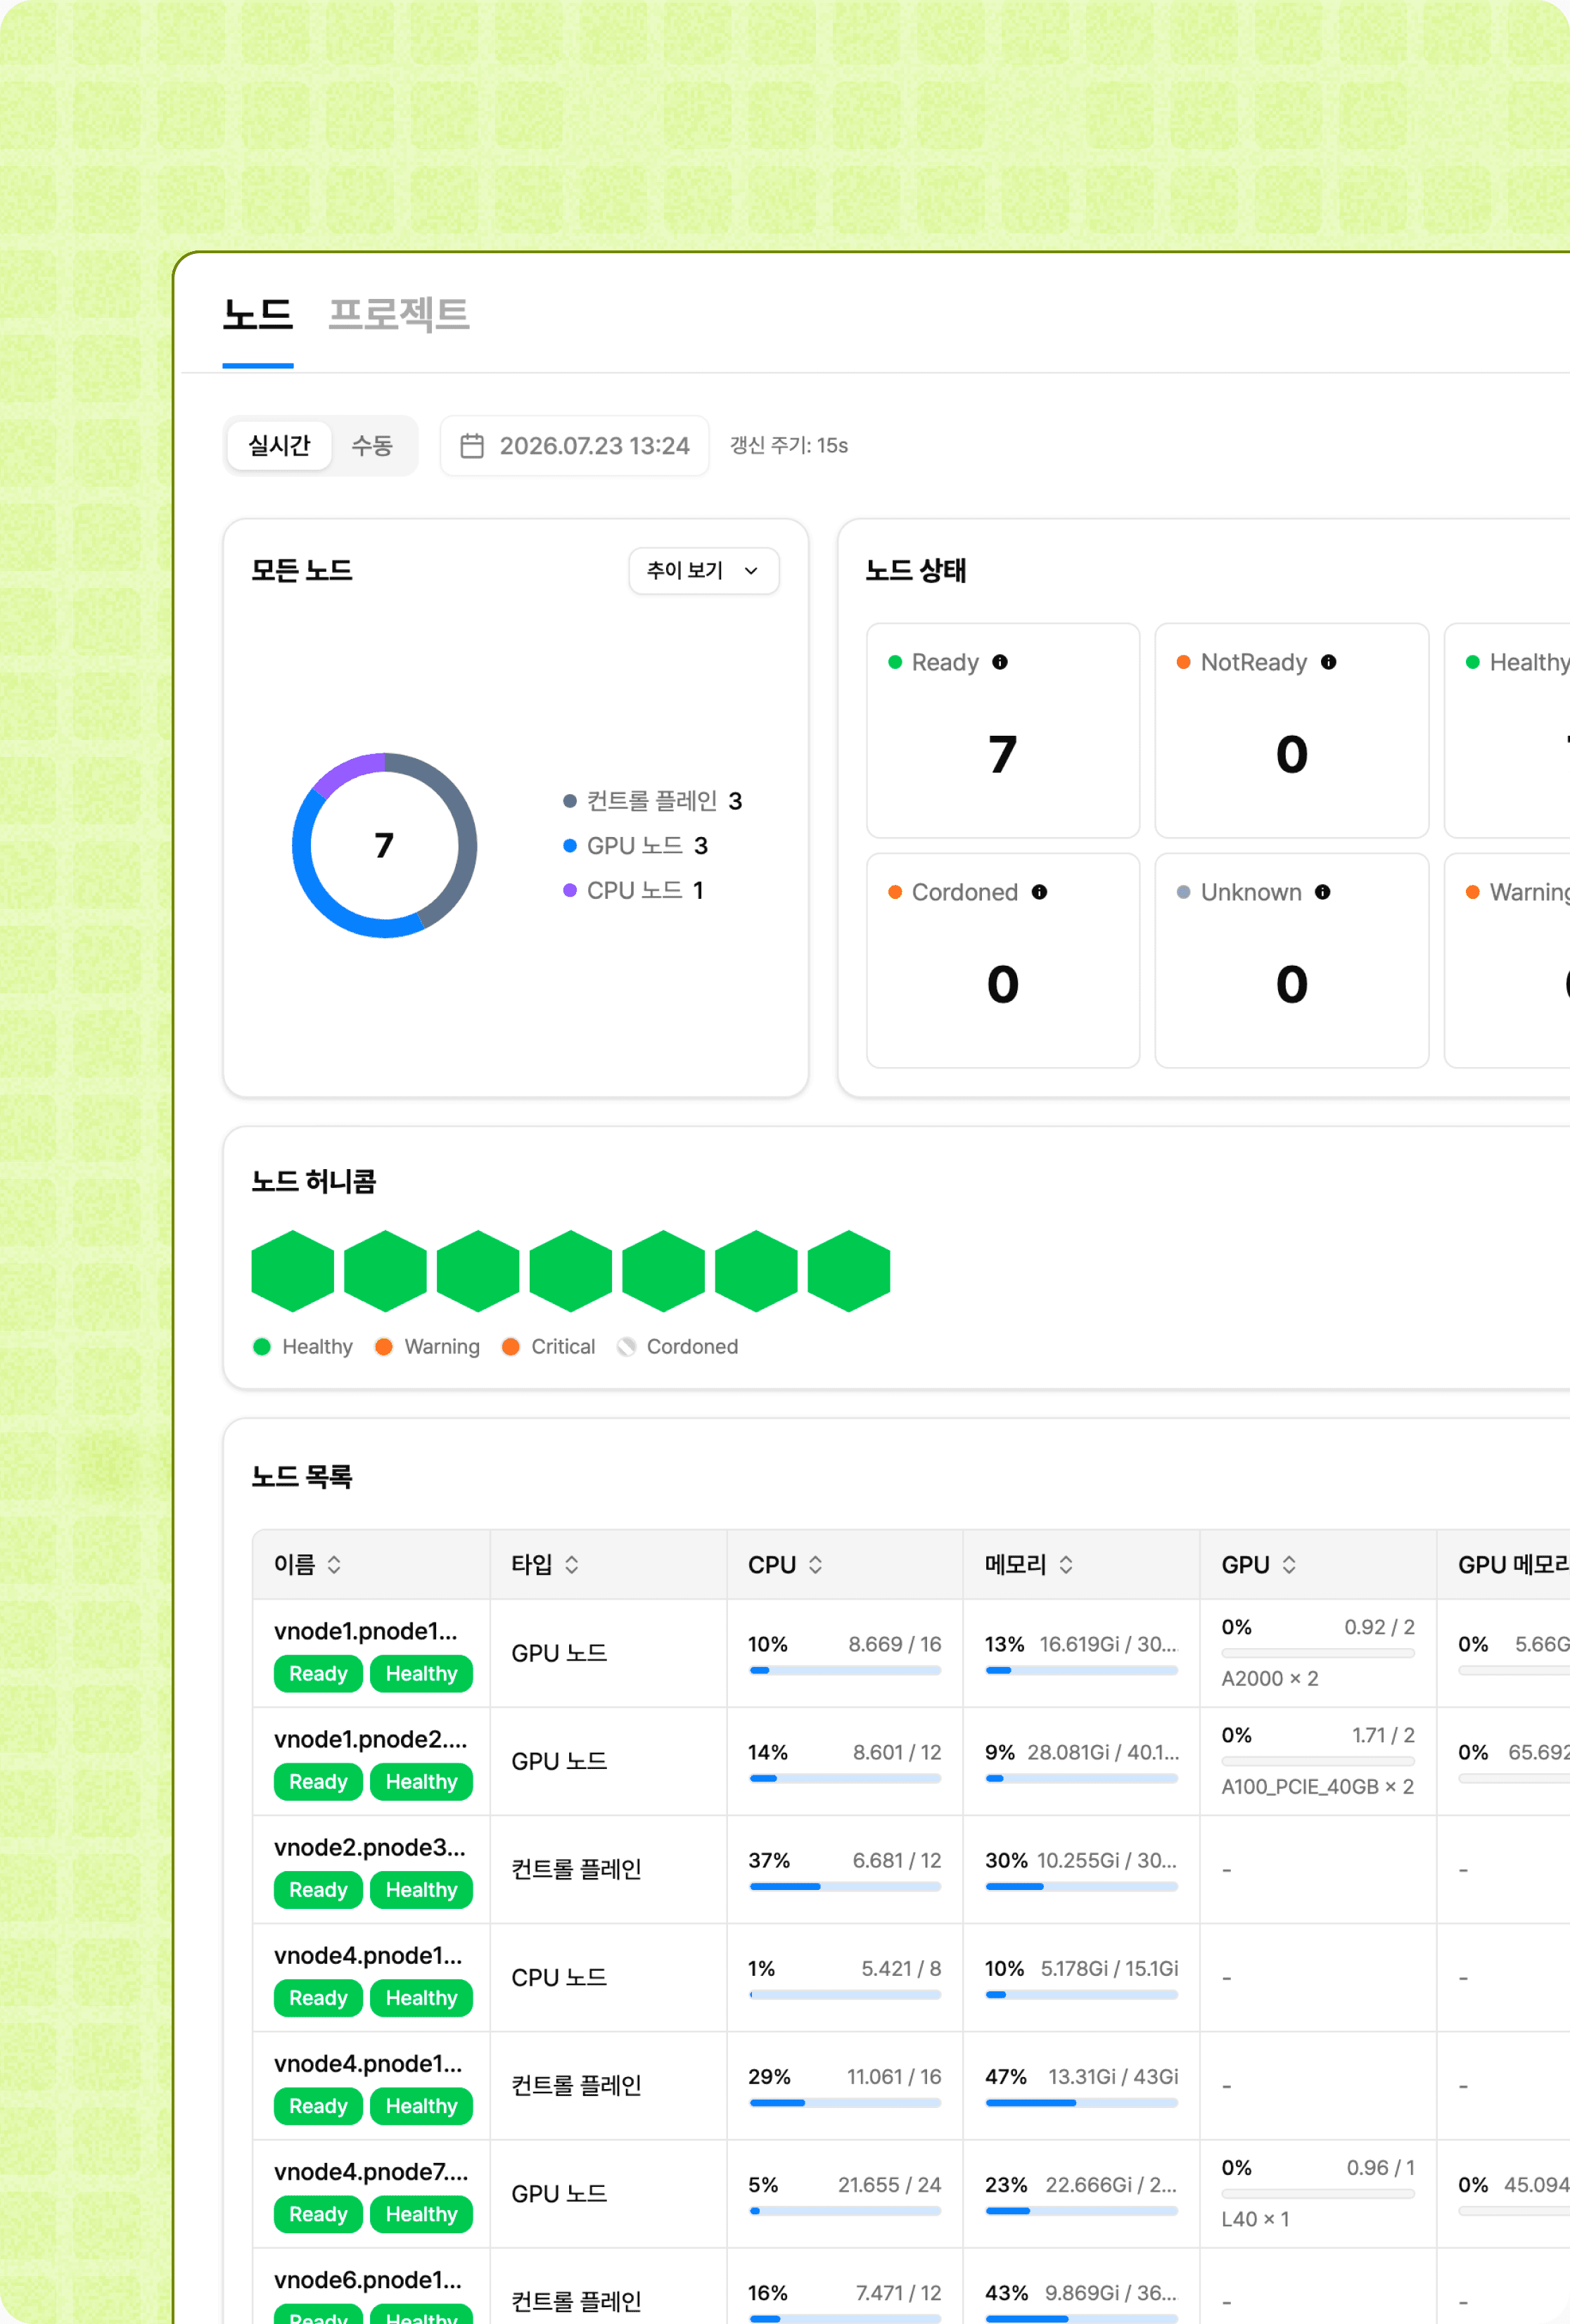
Task: Click the Ready info icon
Action: pos(999,662)
